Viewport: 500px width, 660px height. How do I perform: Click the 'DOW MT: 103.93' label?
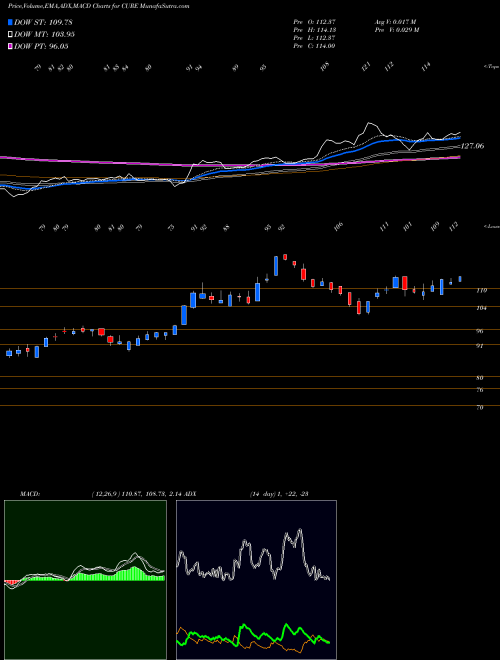click(44, 35)
